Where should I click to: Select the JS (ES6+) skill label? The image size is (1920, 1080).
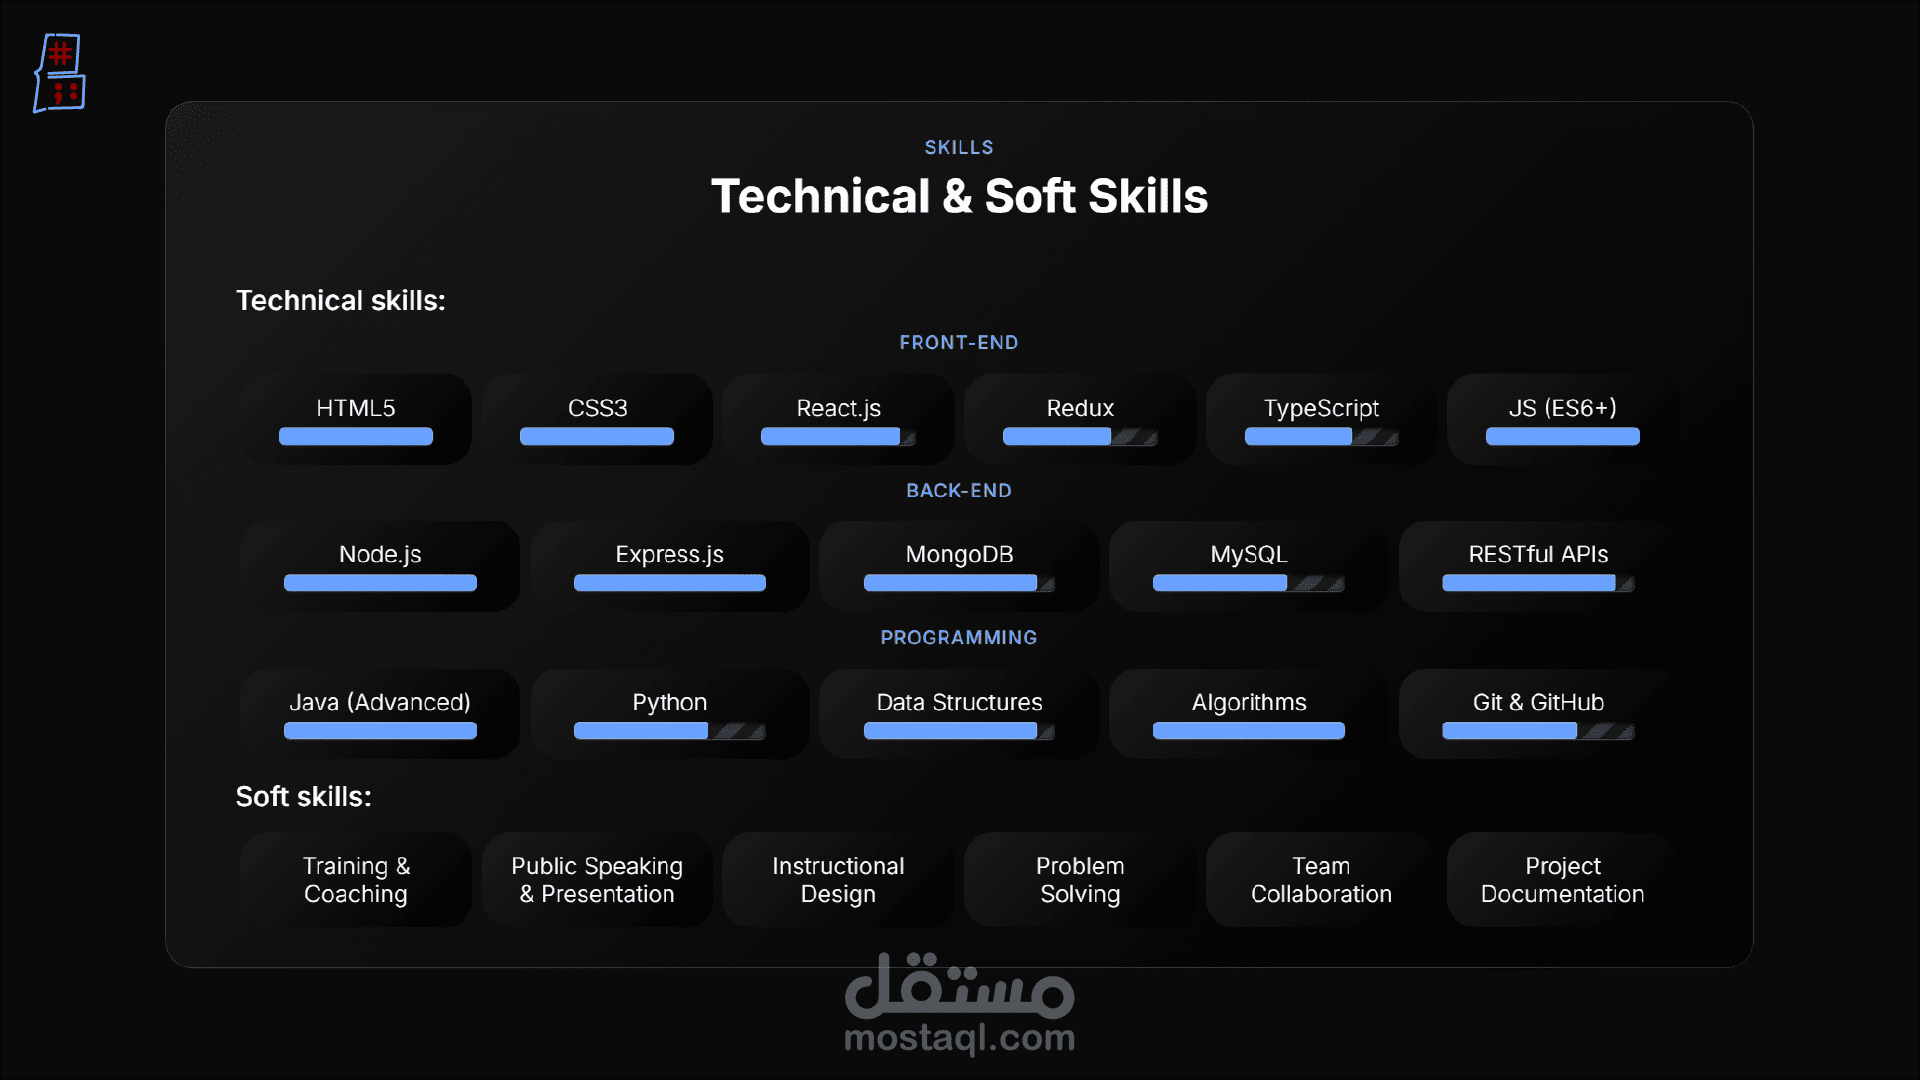click(x=1562, y=408)
